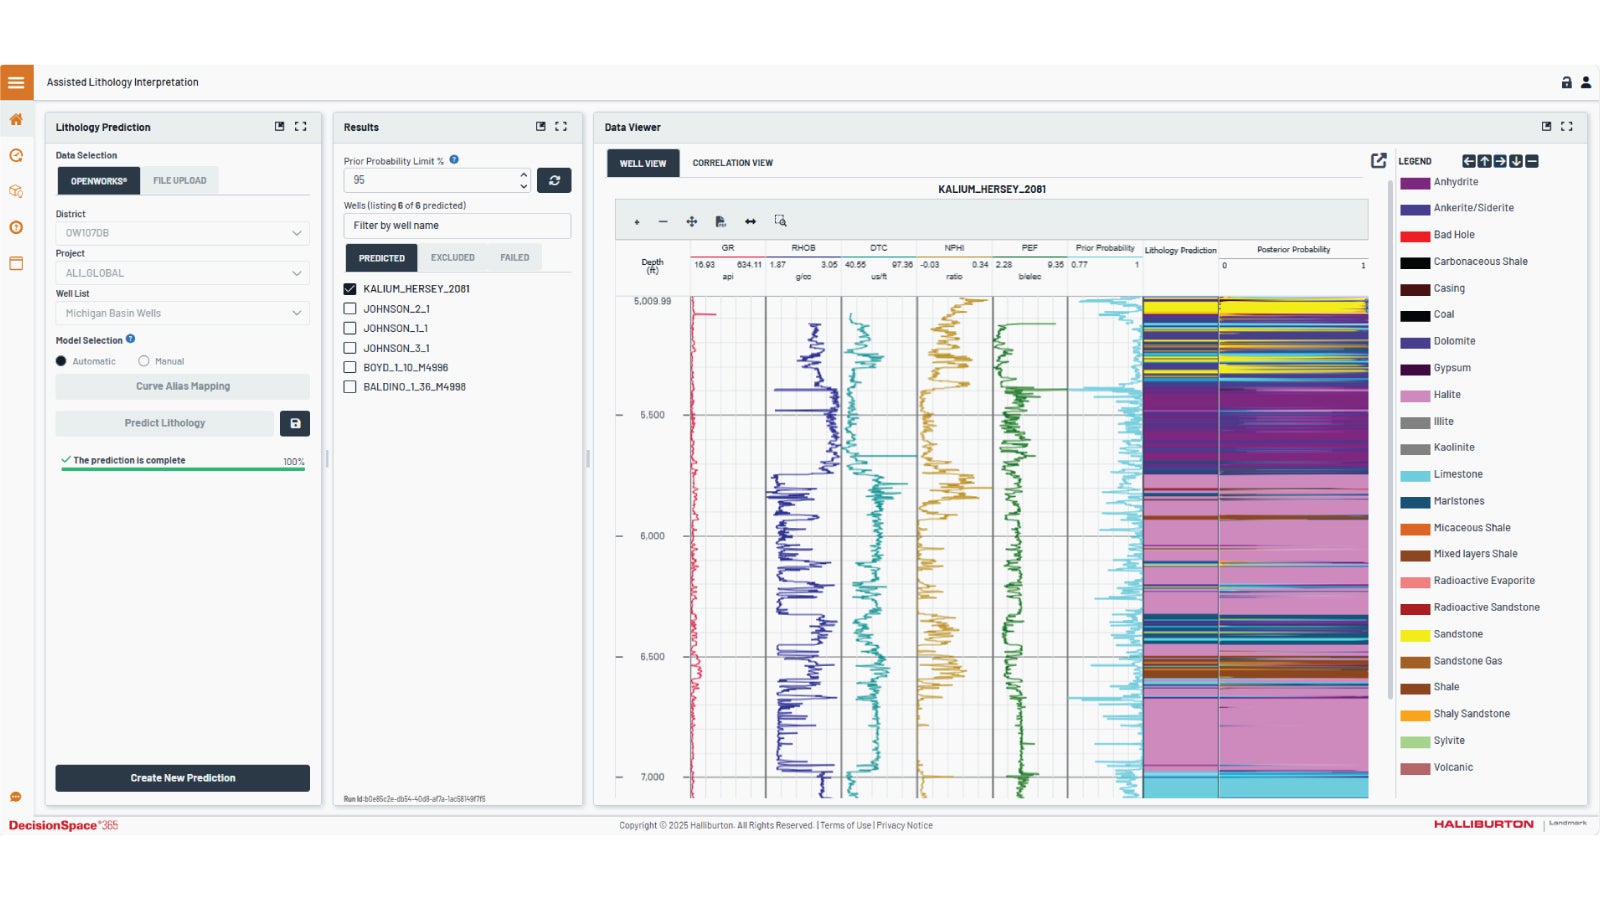The image size is (1600, 900).
Task: Open the Well List dropdown
Action: (x=182, y=313)
